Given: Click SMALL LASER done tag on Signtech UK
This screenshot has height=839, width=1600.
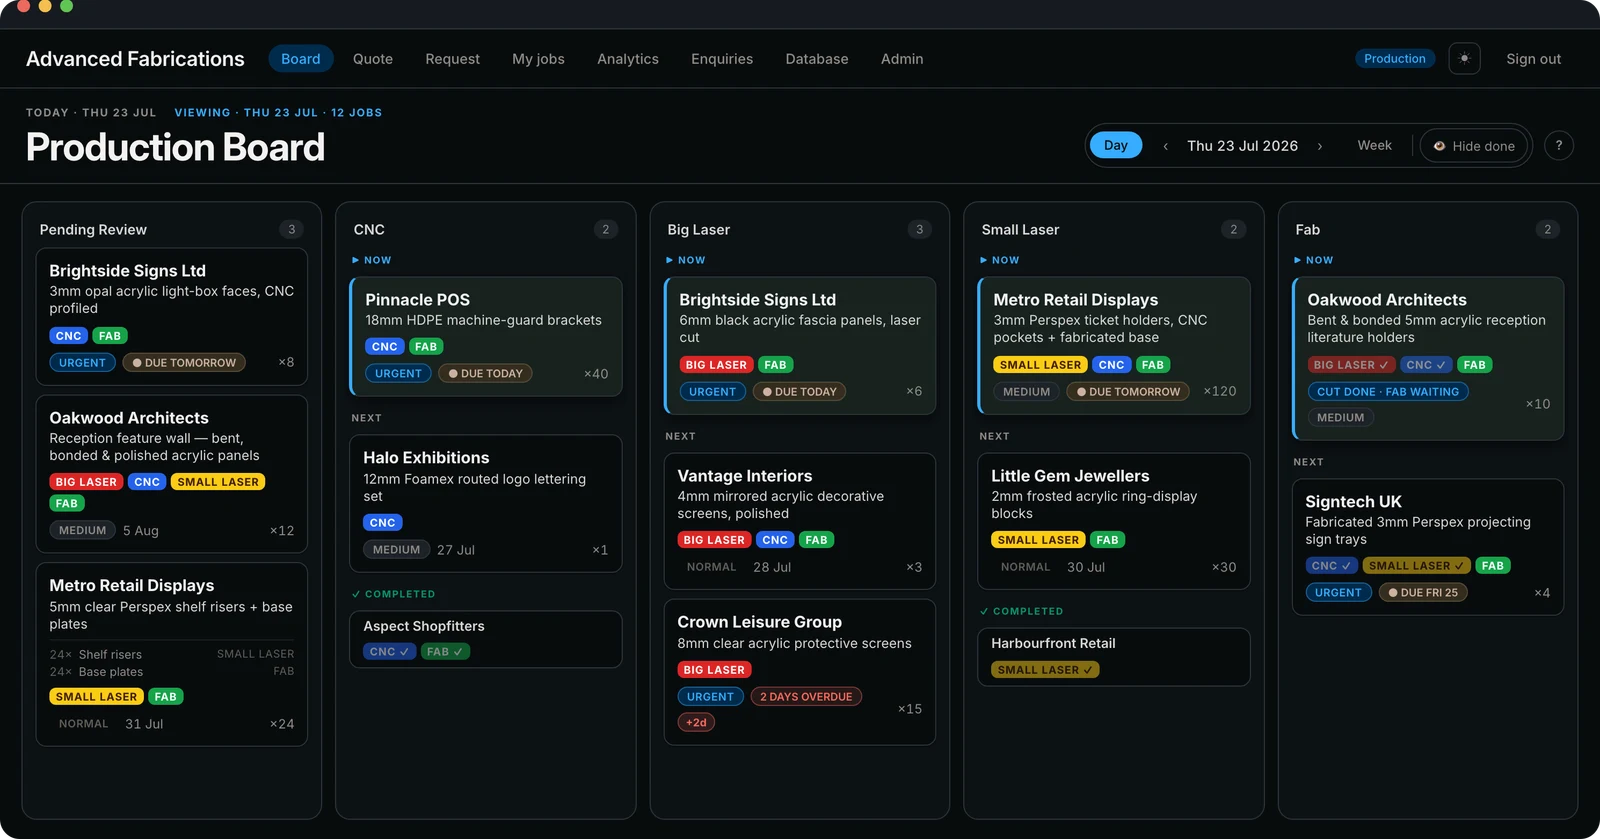Looking at the screenshot, I should point(1417,566).
